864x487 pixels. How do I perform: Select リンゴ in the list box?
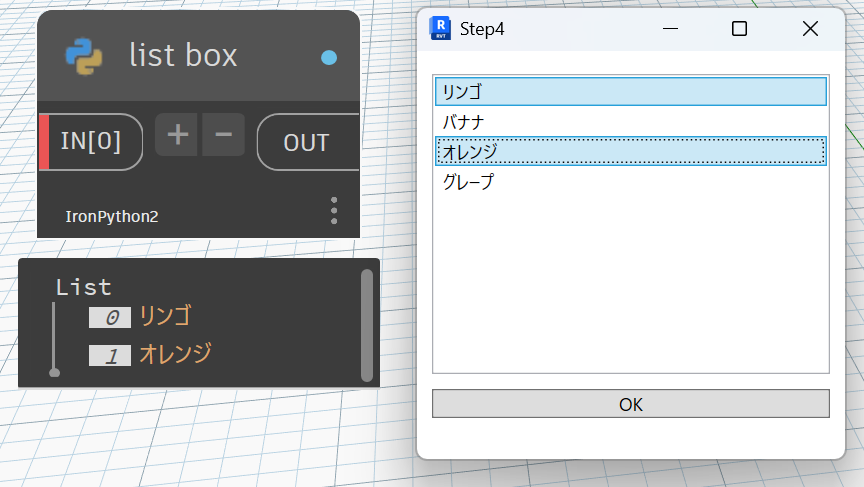[x=630, y=92]
